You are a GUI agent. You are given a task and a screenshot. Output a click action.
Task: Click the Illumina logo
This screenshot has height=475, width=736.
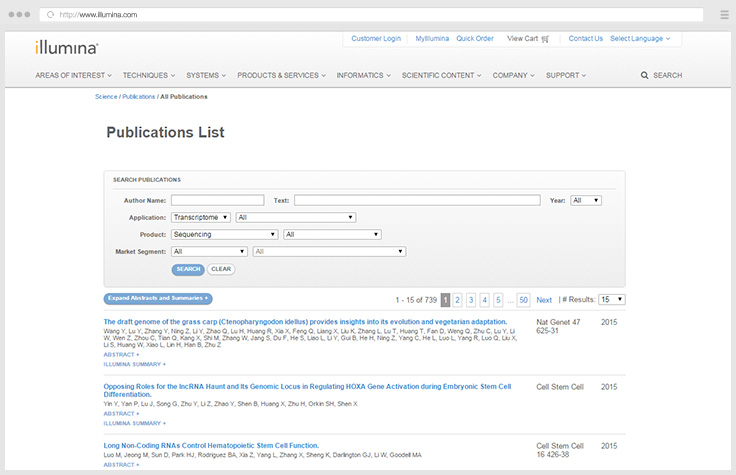66,46
